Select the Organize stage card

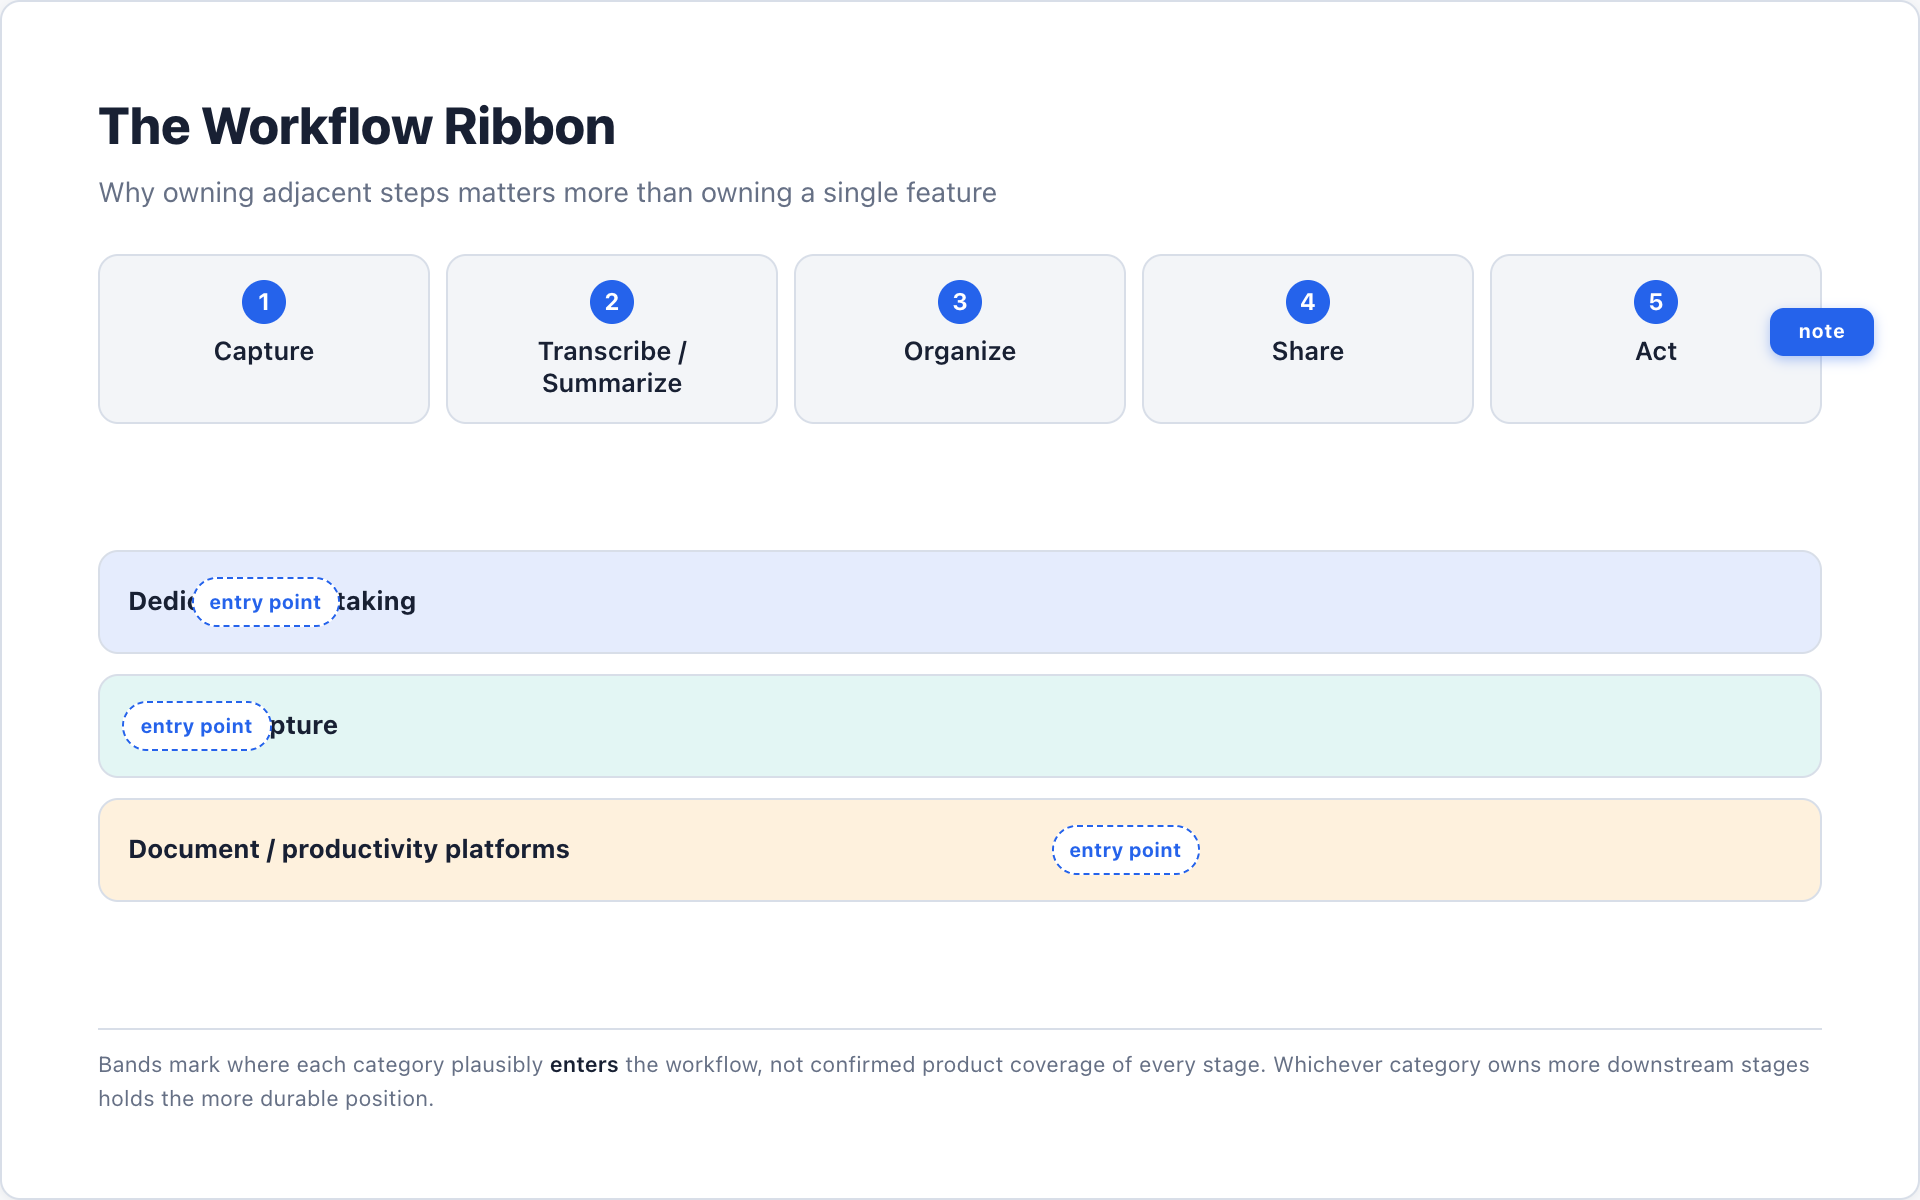point(960,339)
